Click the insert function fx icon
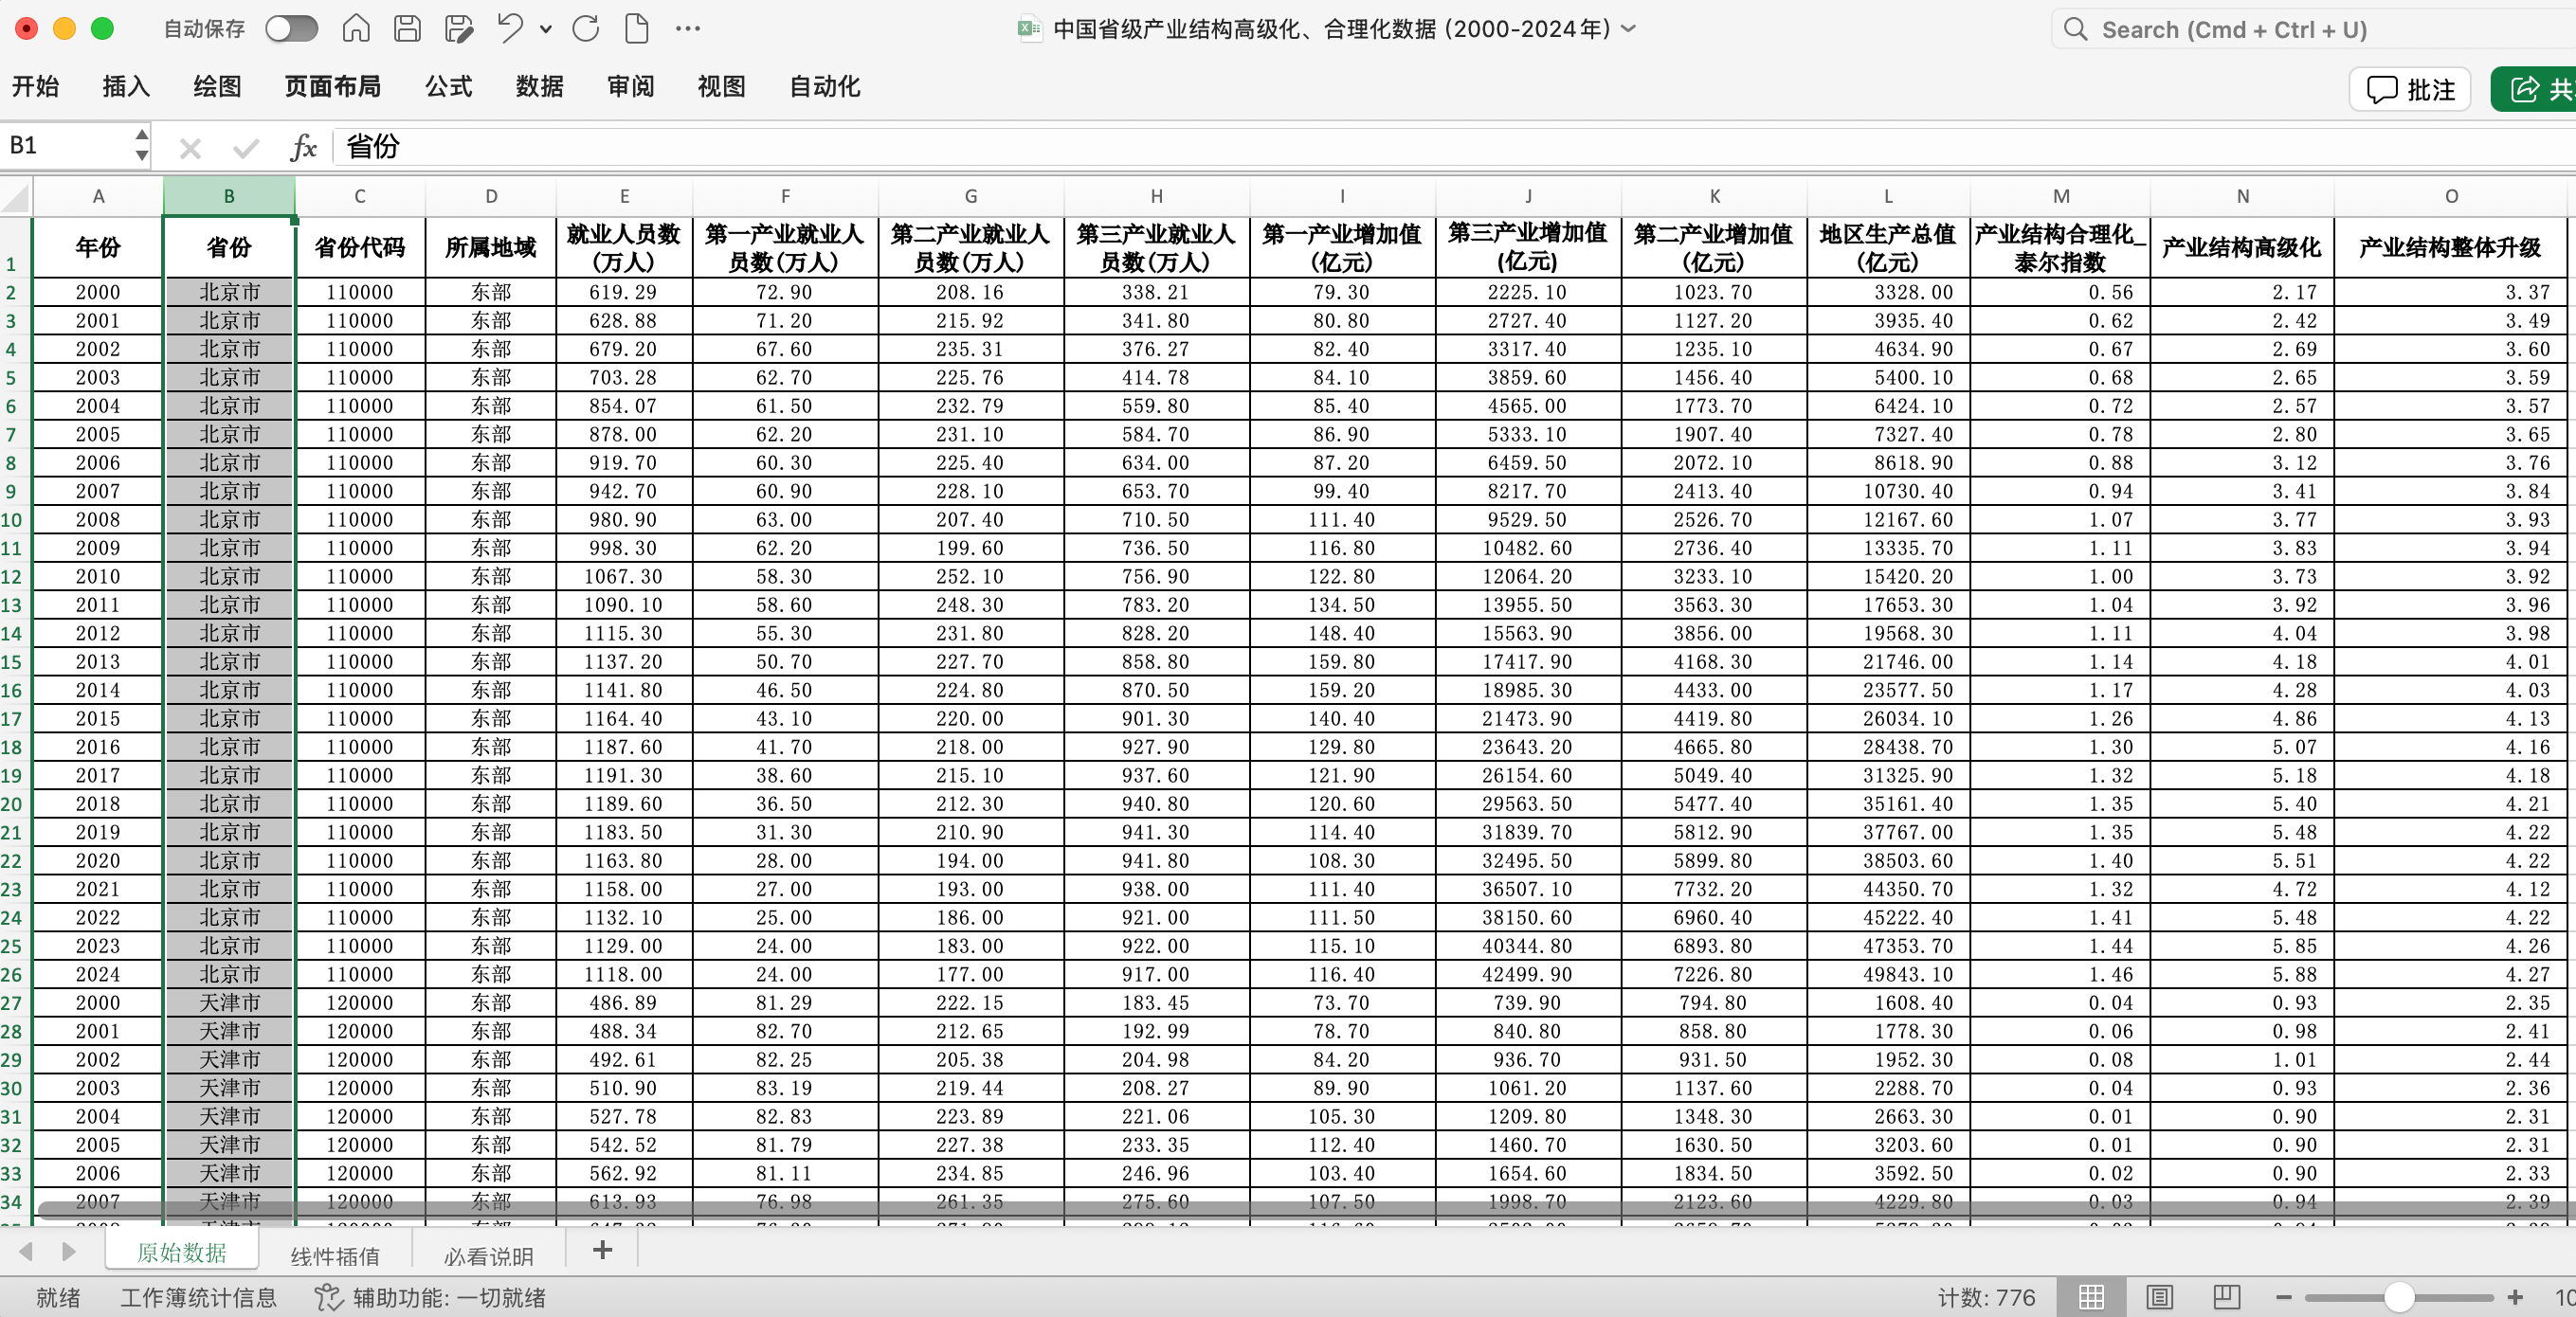2576x1317 pixels. [x=303, y=147]
